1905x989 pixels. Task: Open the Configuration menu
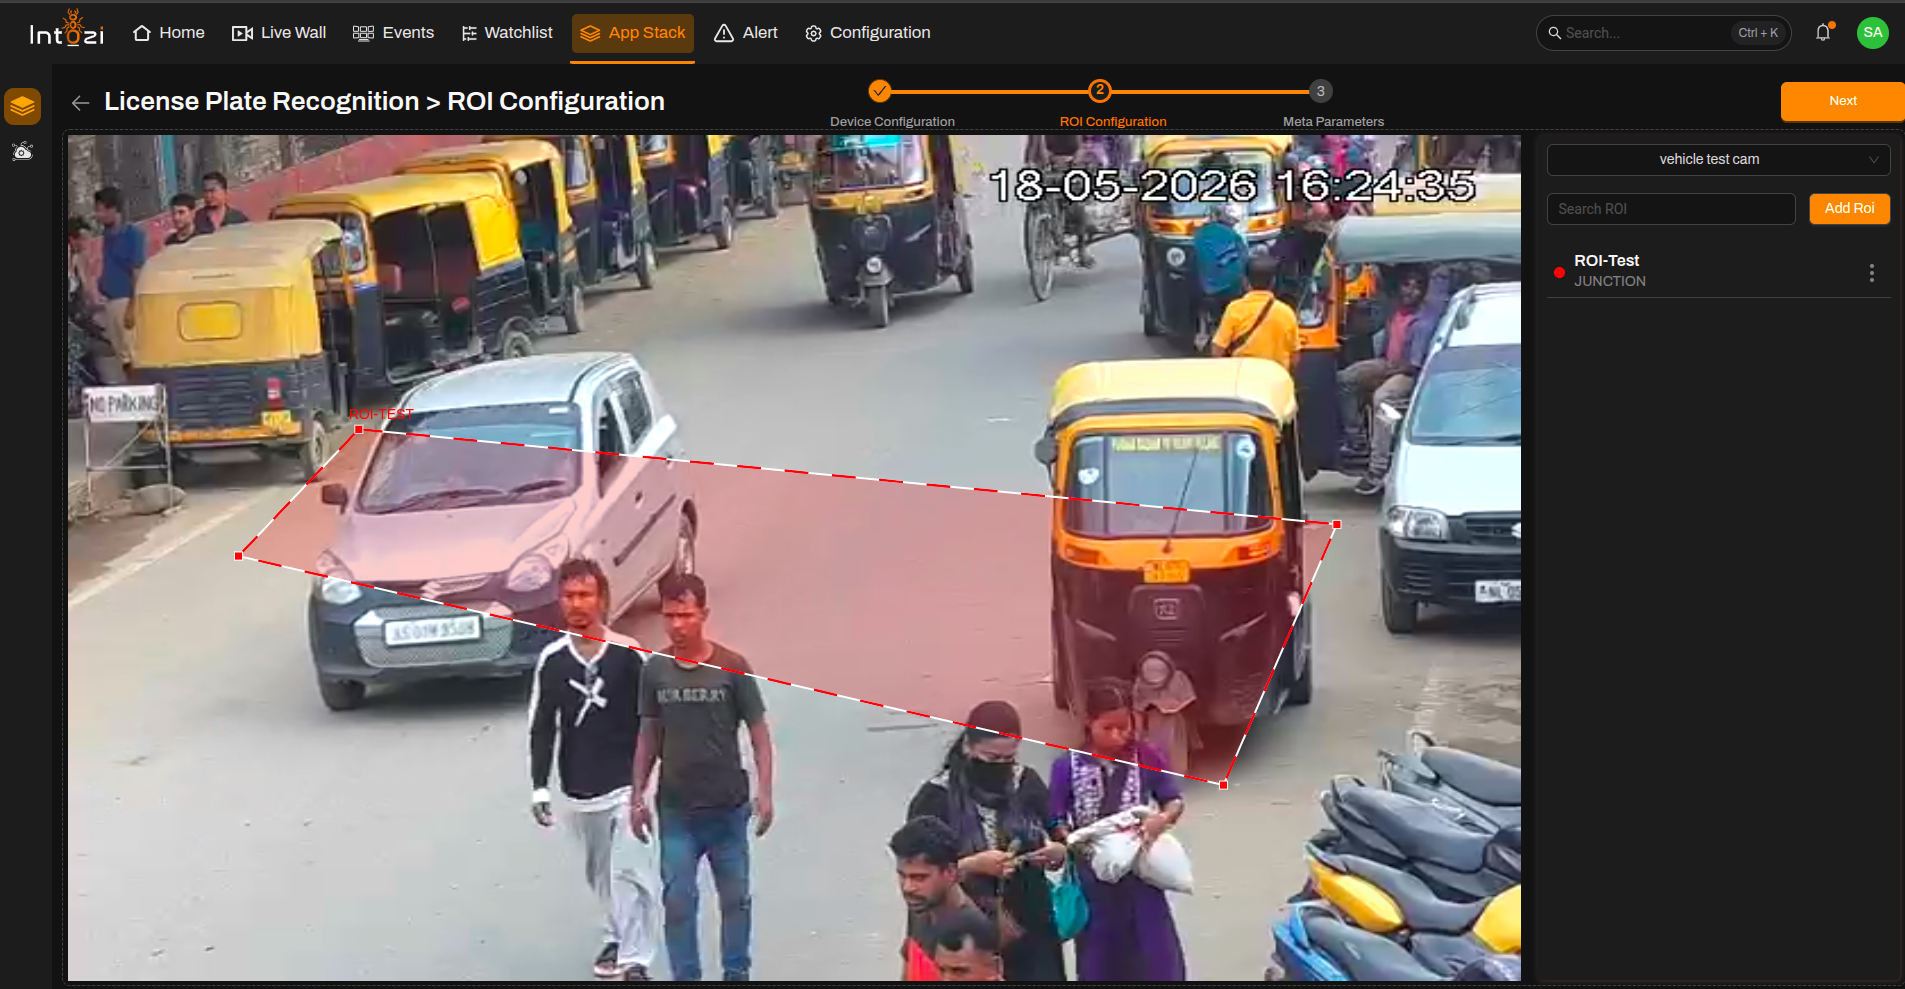coord(868,33)
